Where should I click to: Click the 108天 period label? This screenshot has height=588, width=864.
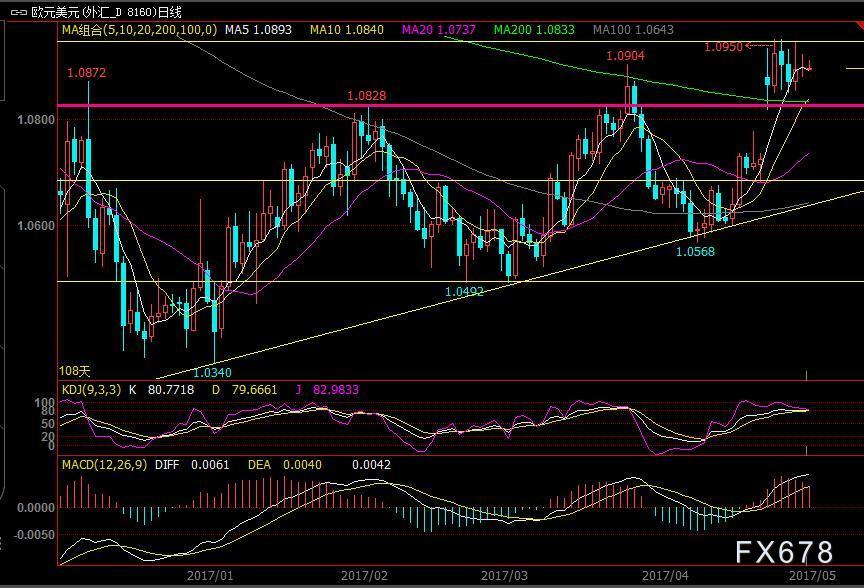[74, 371]
